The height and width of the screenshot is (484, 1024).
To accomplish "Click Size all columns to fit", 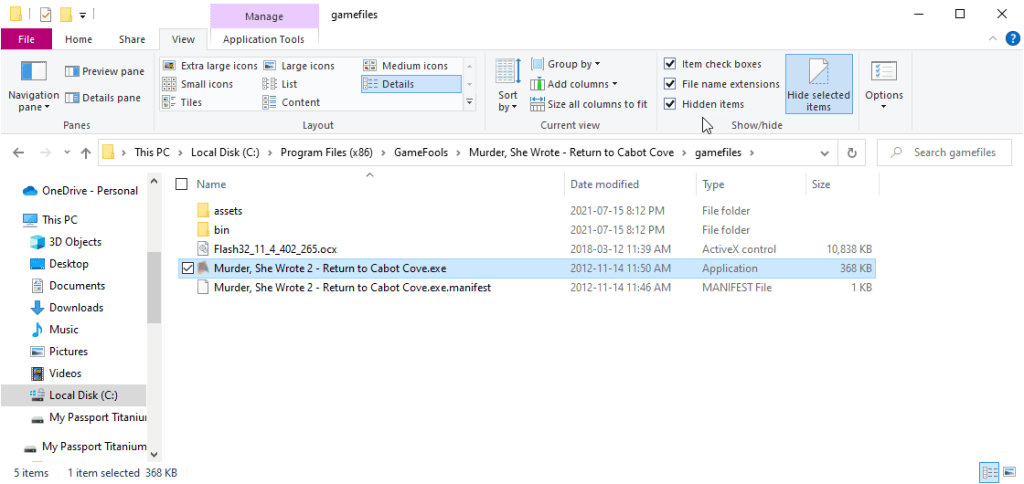I will [x=589, y=104].
